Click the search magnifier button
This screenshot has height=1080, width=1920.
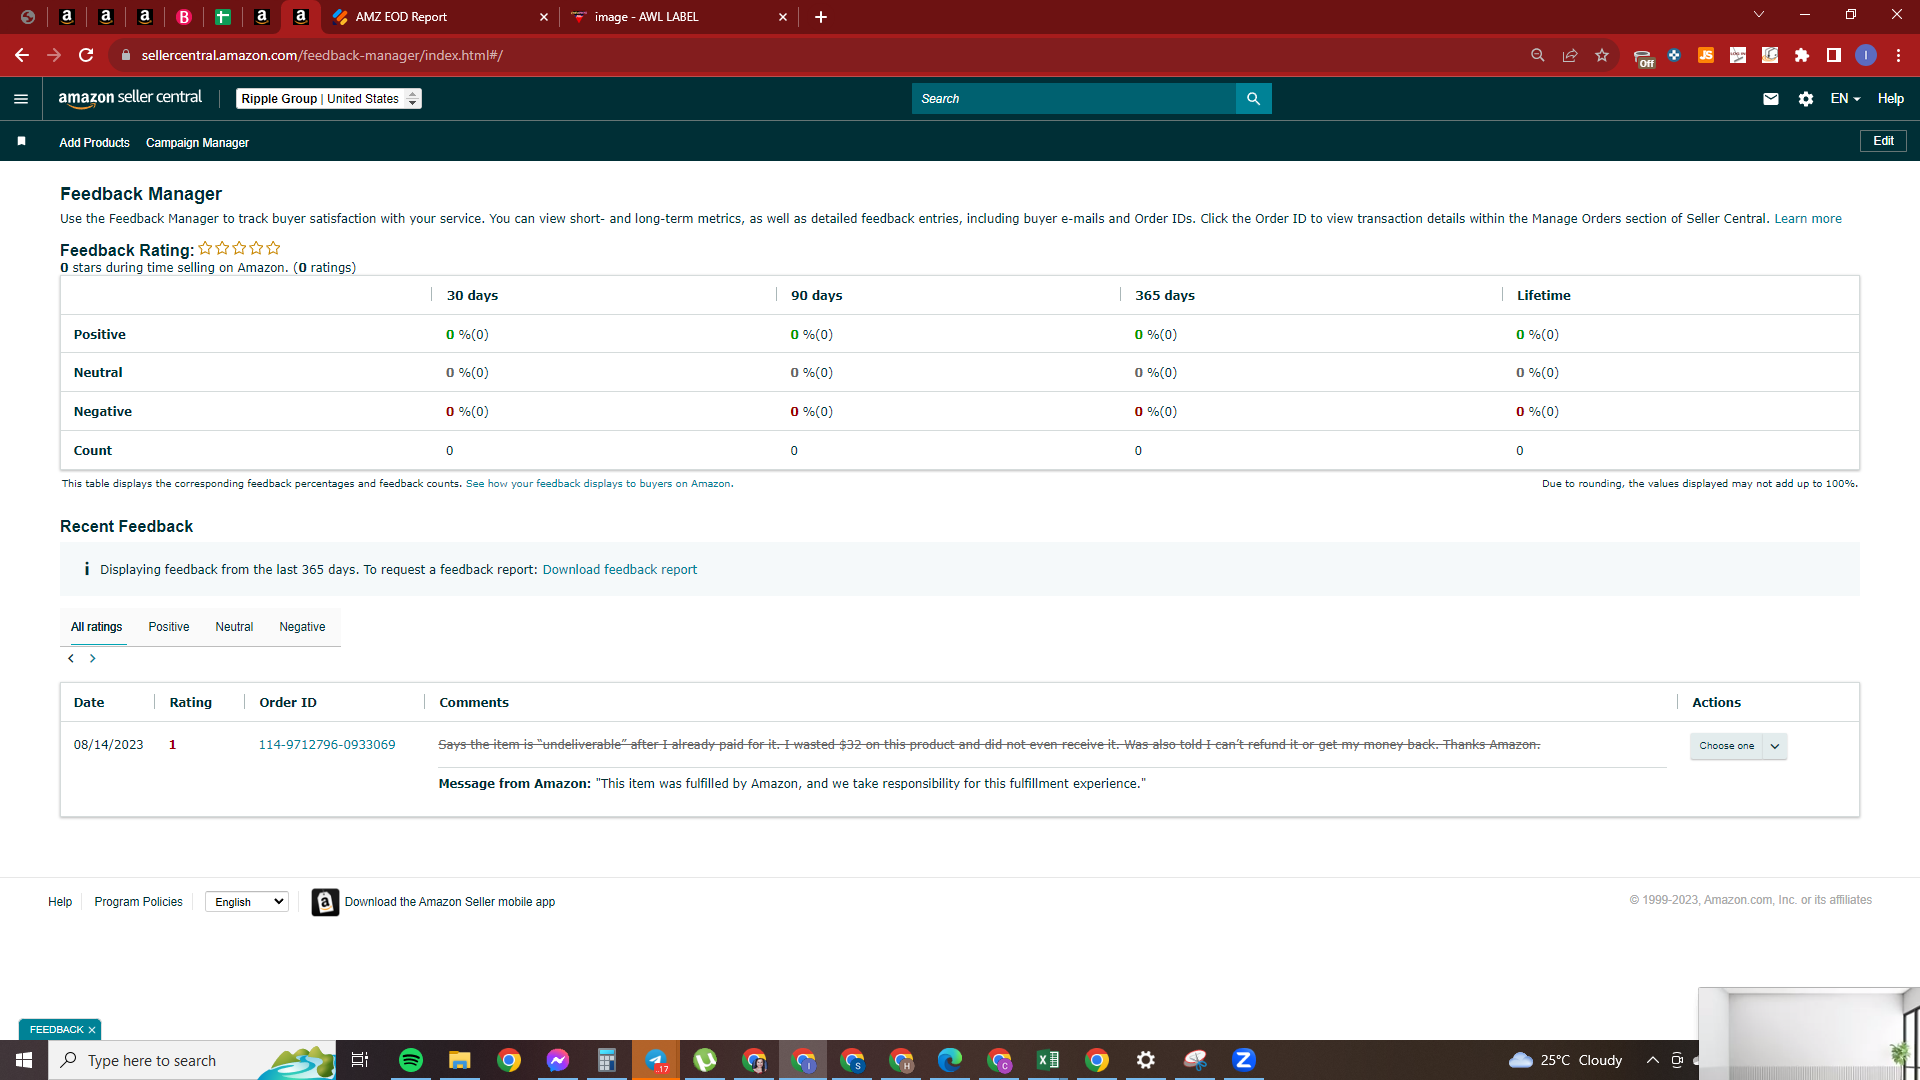coord(1254,99)
